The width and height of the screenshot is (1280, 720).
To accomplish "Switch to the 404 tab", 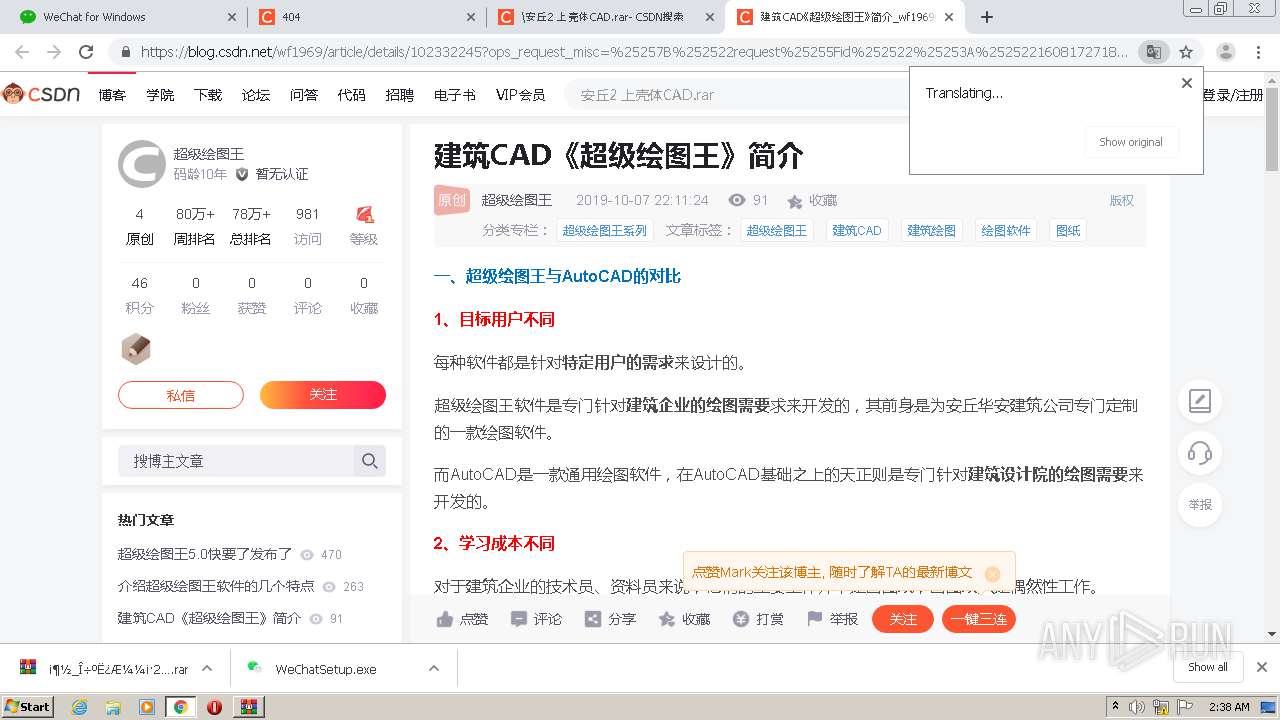I will [x=367, y=17].
